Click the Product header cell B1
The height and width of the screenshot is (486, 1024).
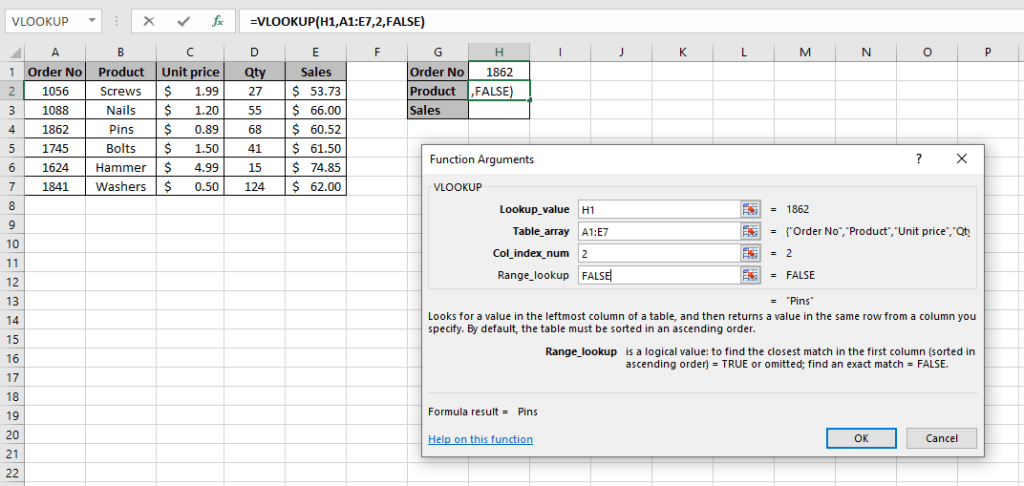[x=121, y=72]
